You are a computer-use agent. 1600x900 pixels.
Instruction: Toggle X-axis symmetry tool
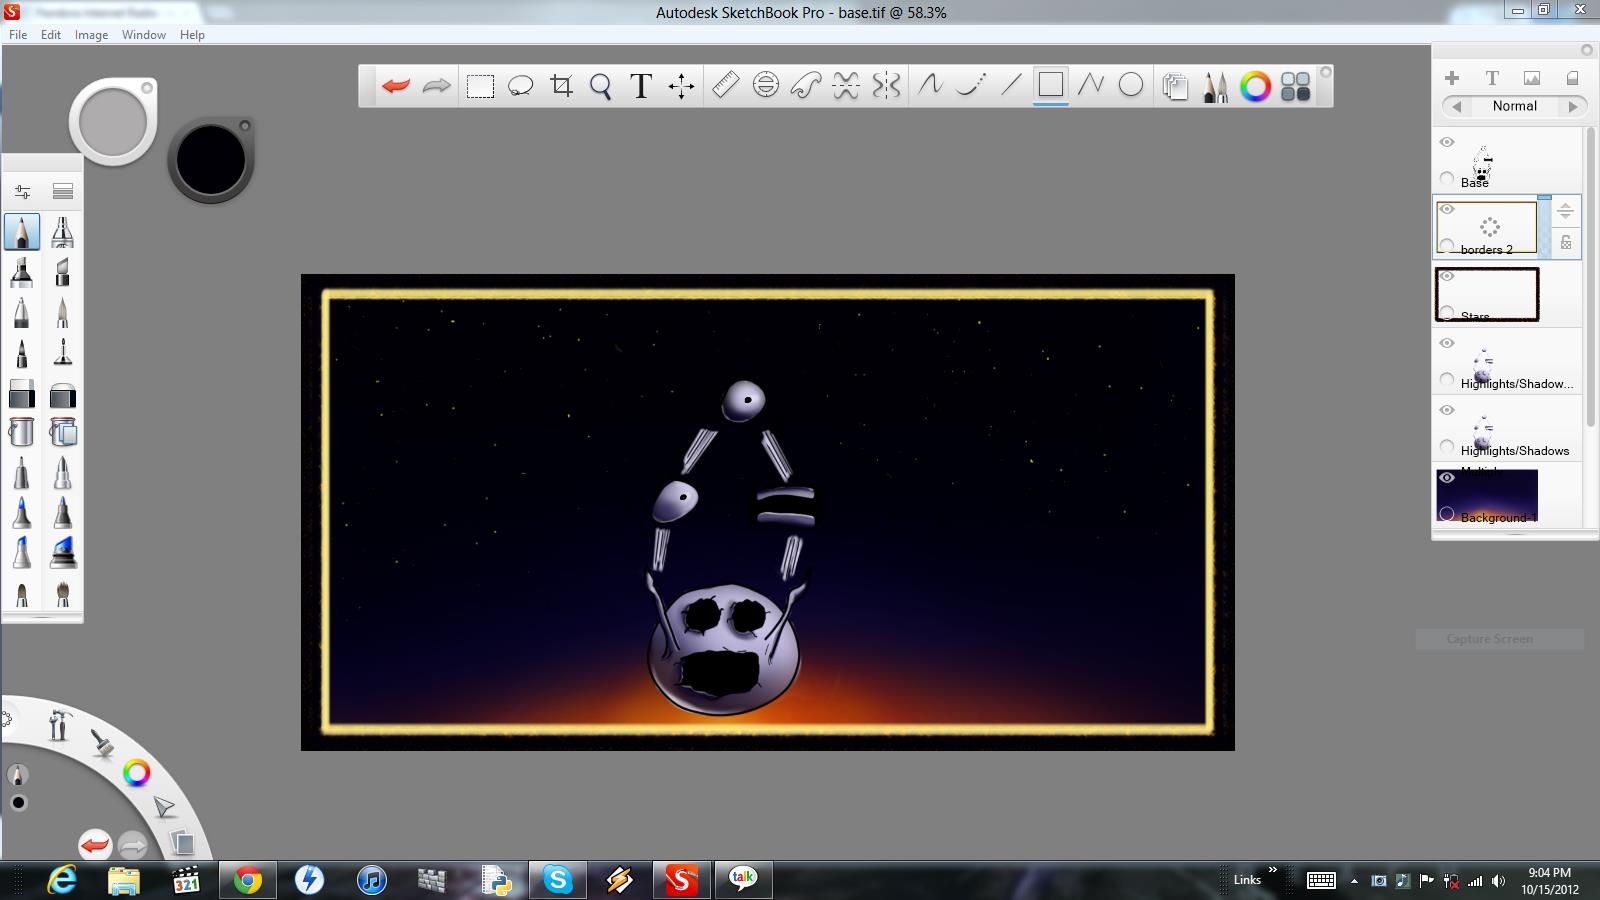(x=846, y=86)
